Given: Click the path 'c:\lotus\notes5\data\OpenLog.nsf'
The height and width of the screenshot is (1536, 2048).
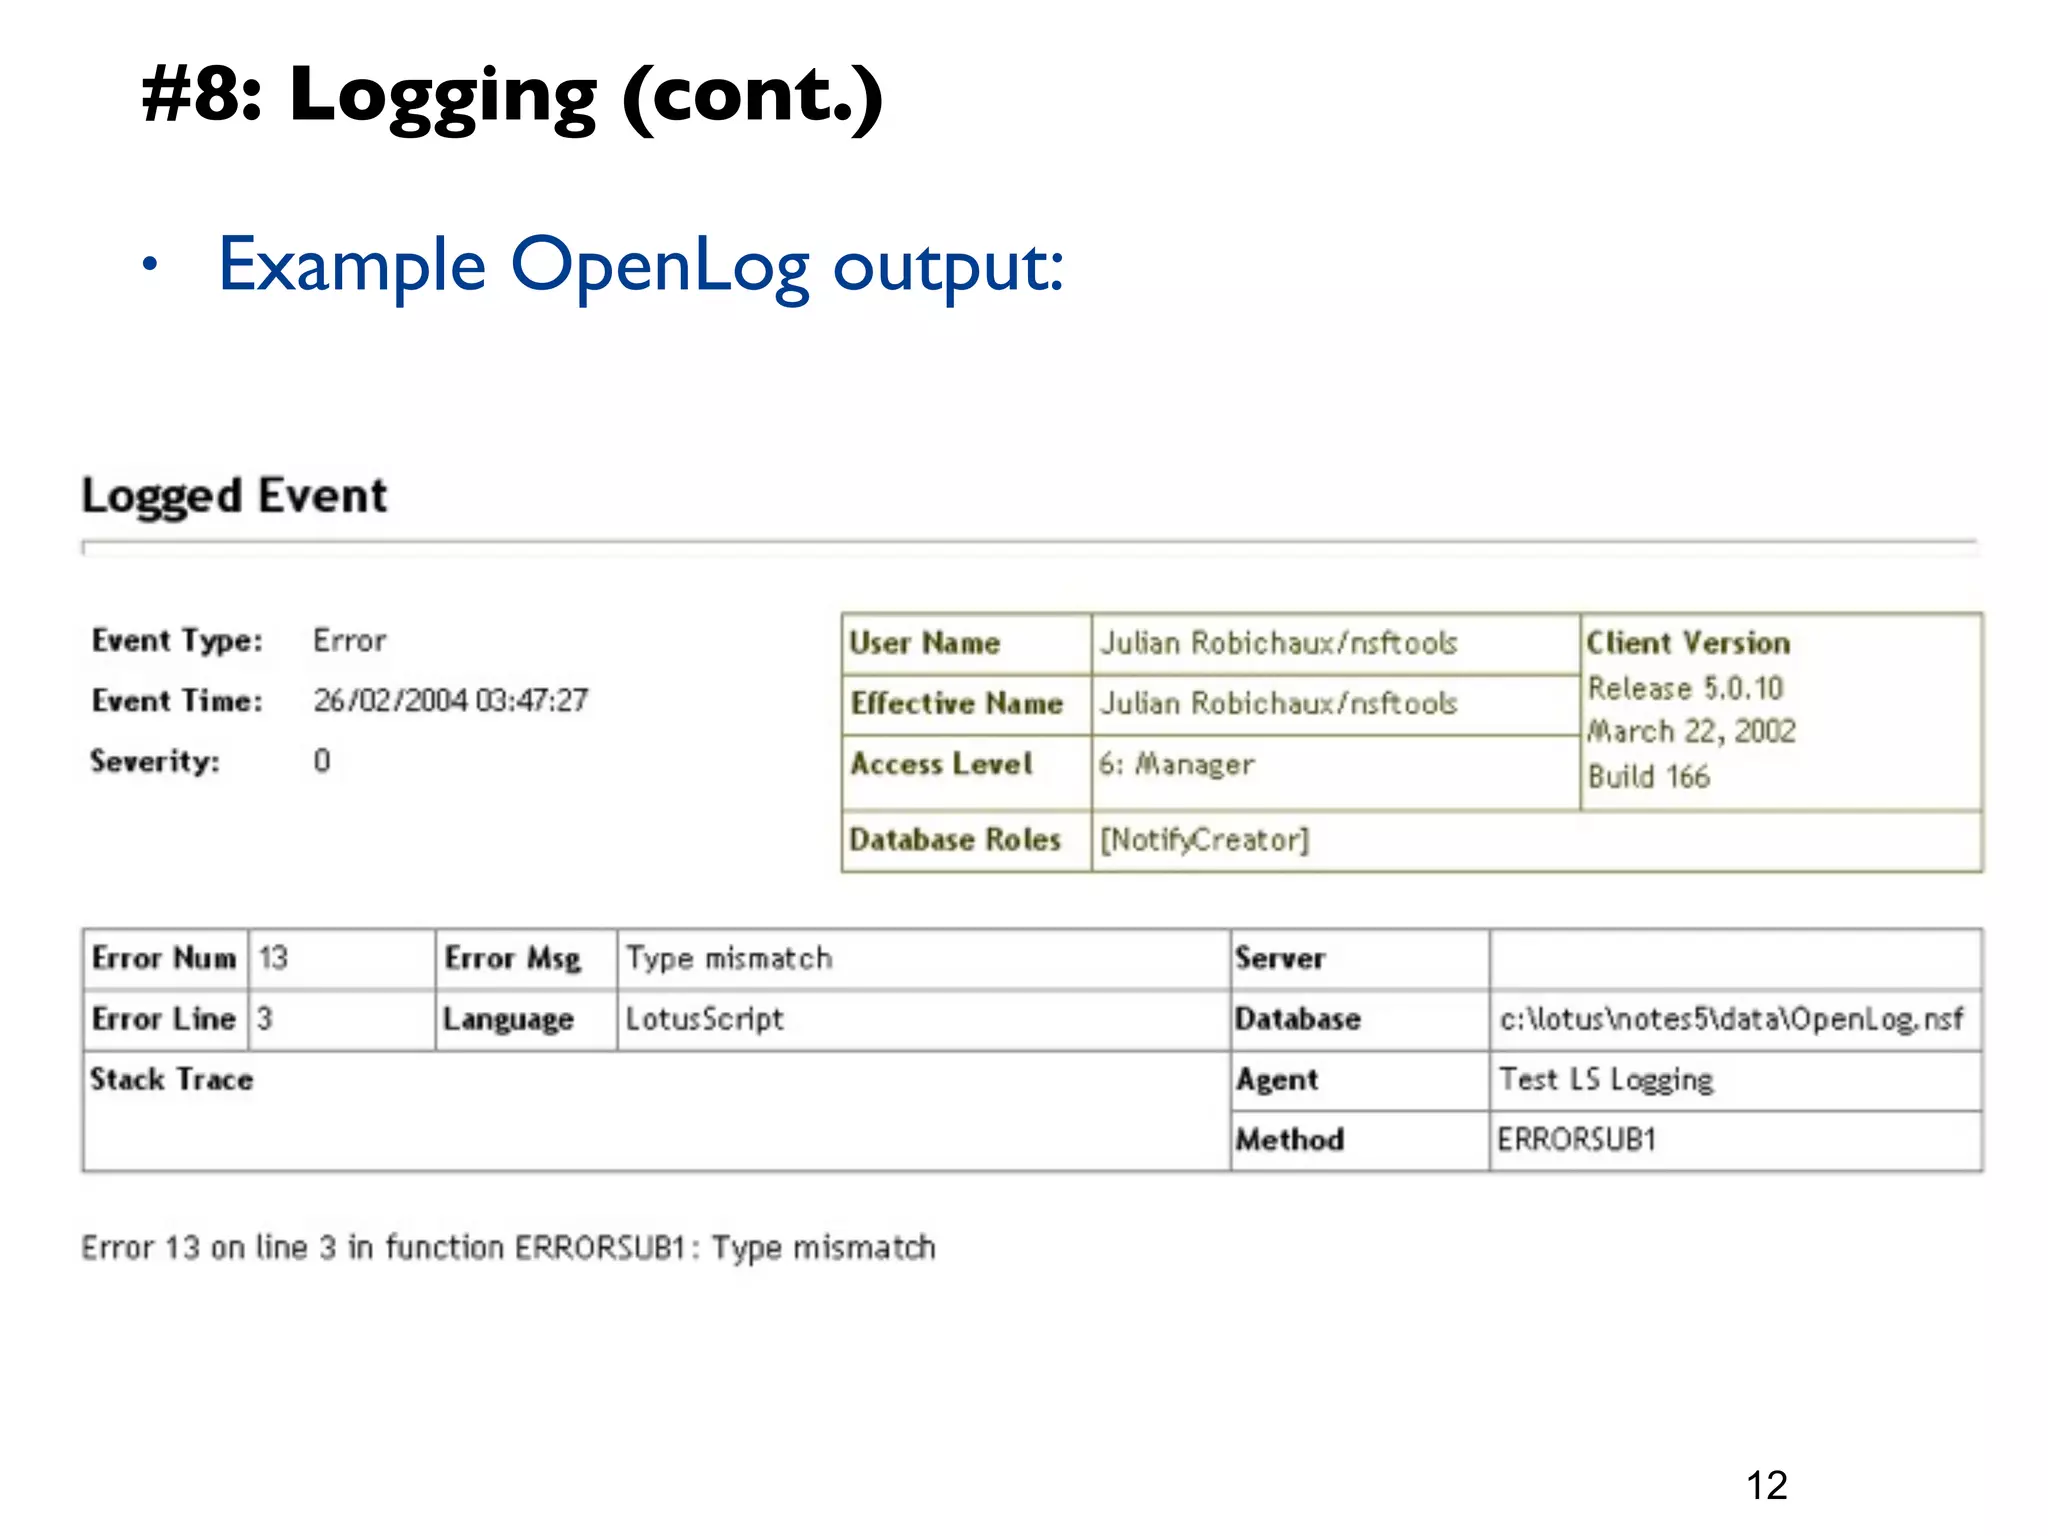Looking at the screenshot, I should pyautogui.click(x=1731, y=1019).
